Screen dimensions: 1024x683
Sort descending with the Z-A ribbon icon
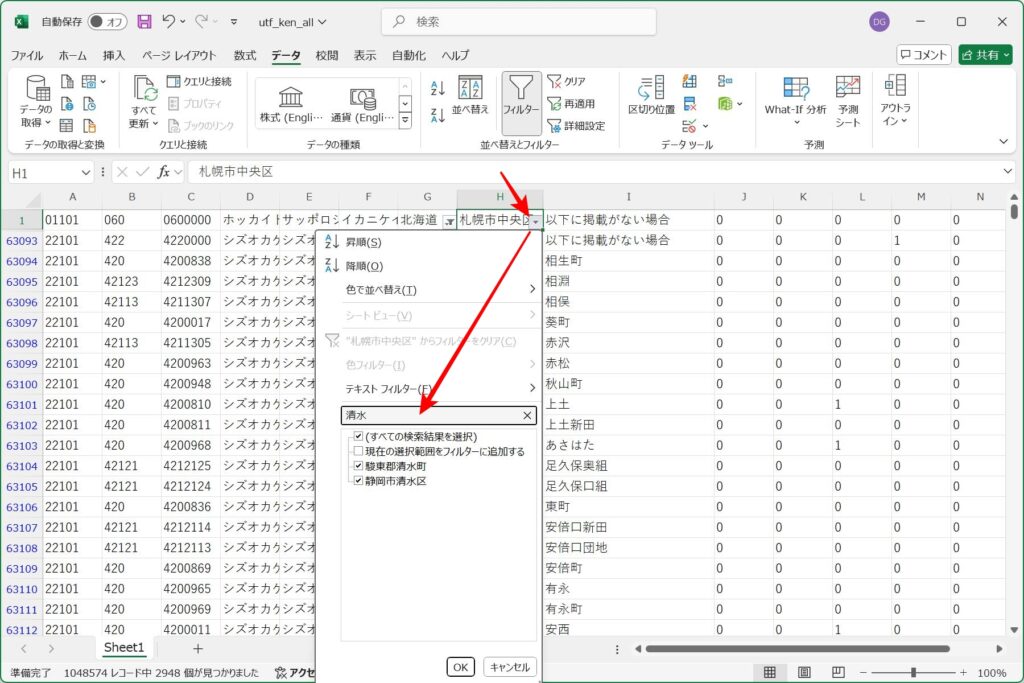(x=438, y=116)
